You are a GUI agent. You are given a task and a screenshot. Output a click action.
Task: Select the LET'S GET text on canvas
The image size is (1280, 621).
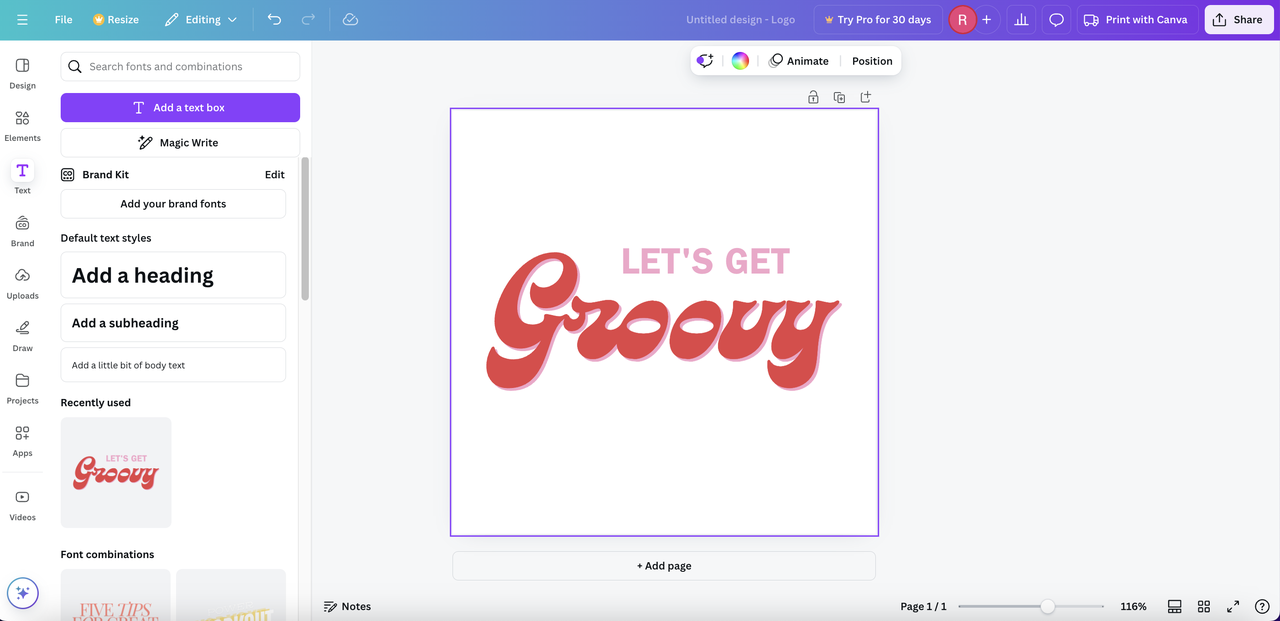[x=706, y=262]
